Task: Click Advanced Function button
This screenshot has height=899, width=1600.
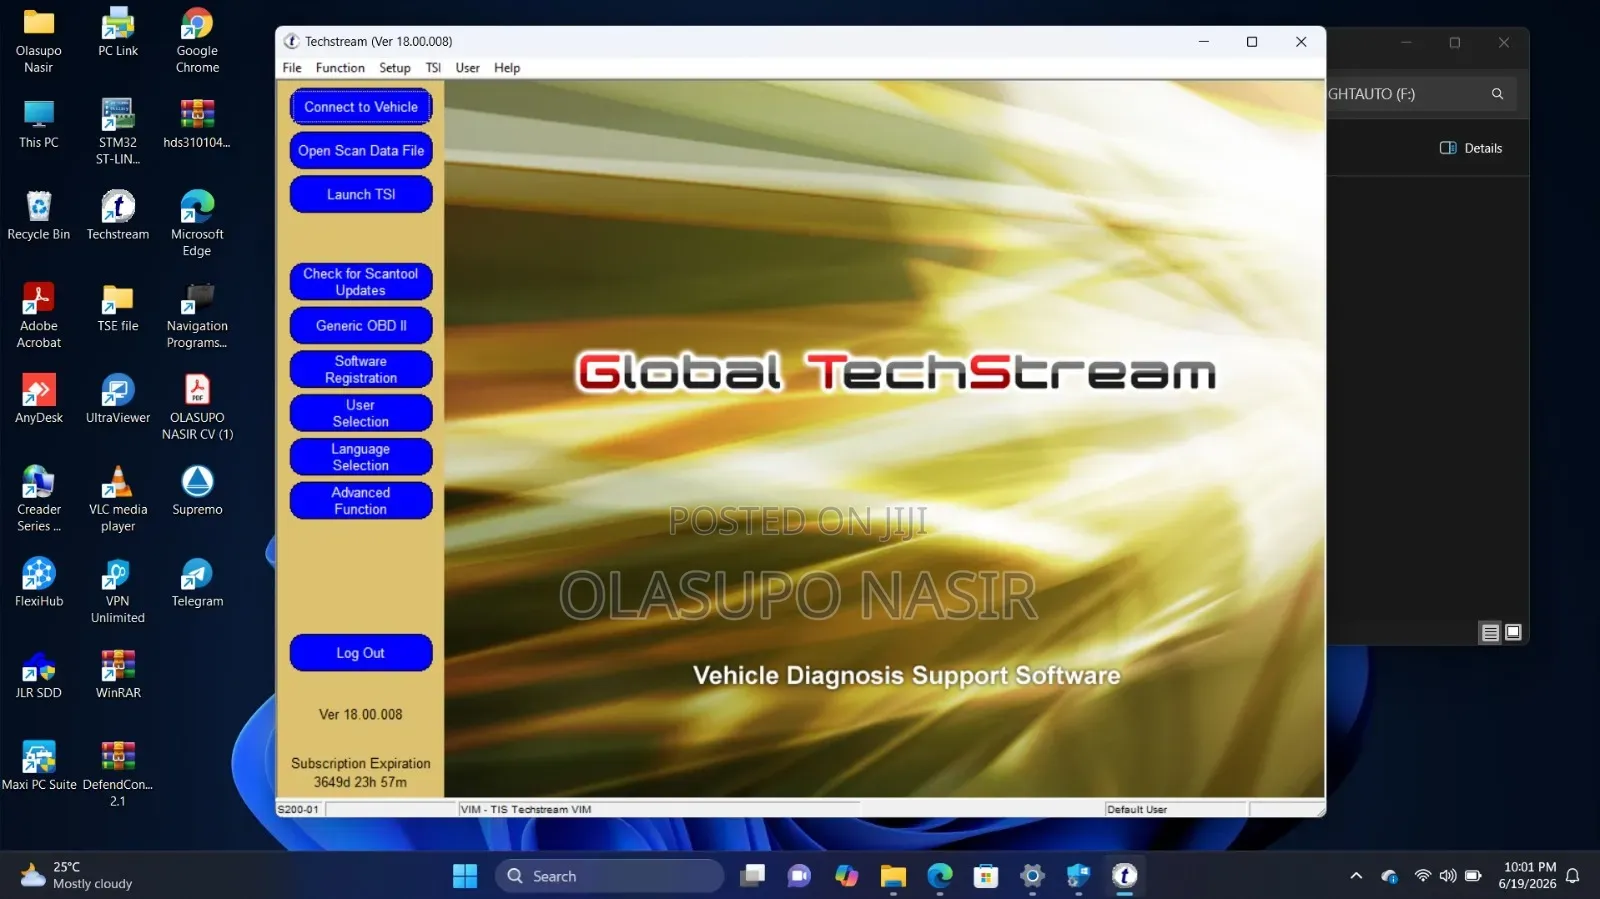Action: [x=361, y=501]
